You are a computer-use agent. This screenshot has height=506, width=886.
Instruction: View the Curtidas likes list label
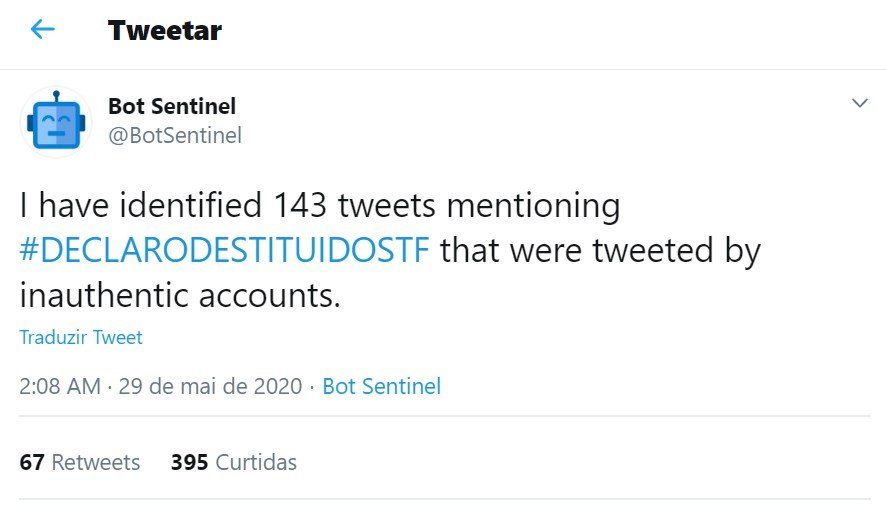256,462
